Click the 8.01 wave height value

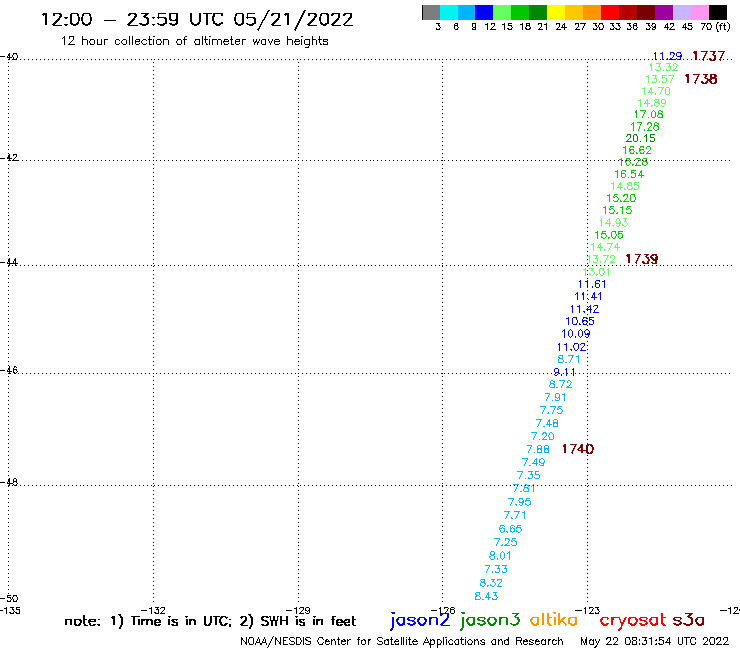click(x=500, y=556)
